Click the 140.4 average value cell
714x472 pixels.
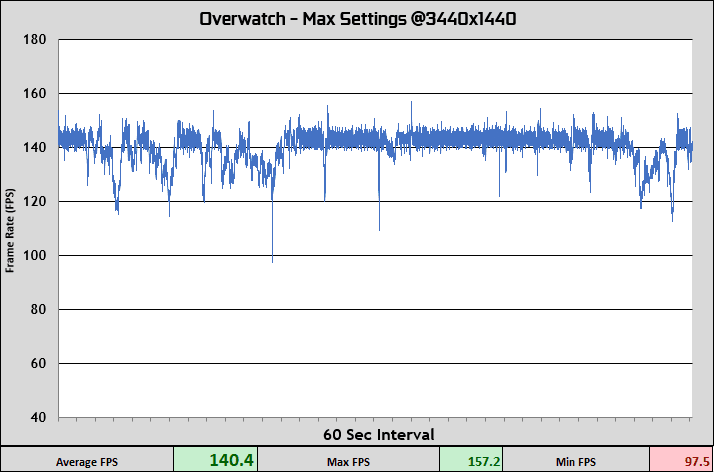216,460
